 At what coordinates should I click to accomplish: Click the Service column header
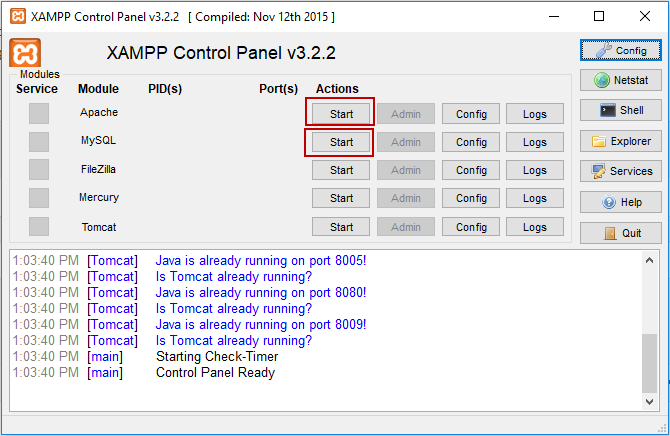coord(37,88)
